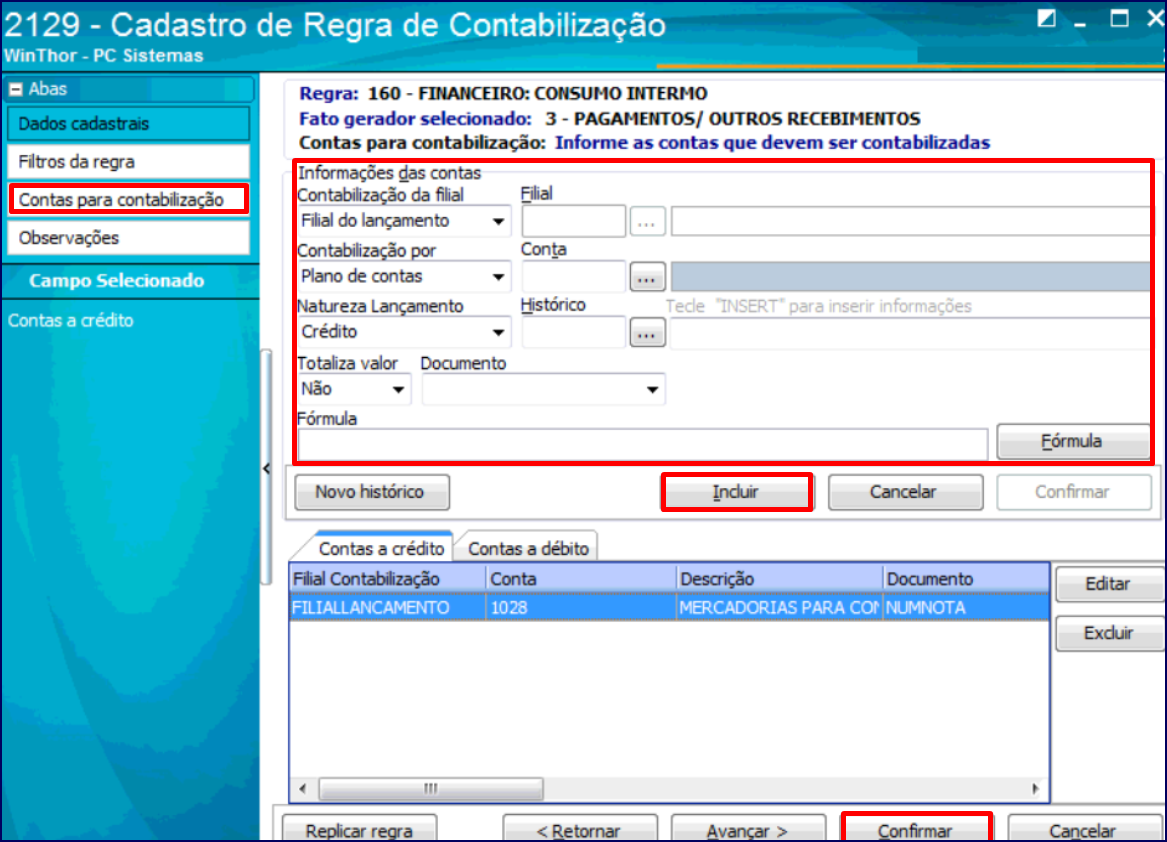Click the Histórico code input field
This screenshot has width=1167, height=842.
point(573,332)
